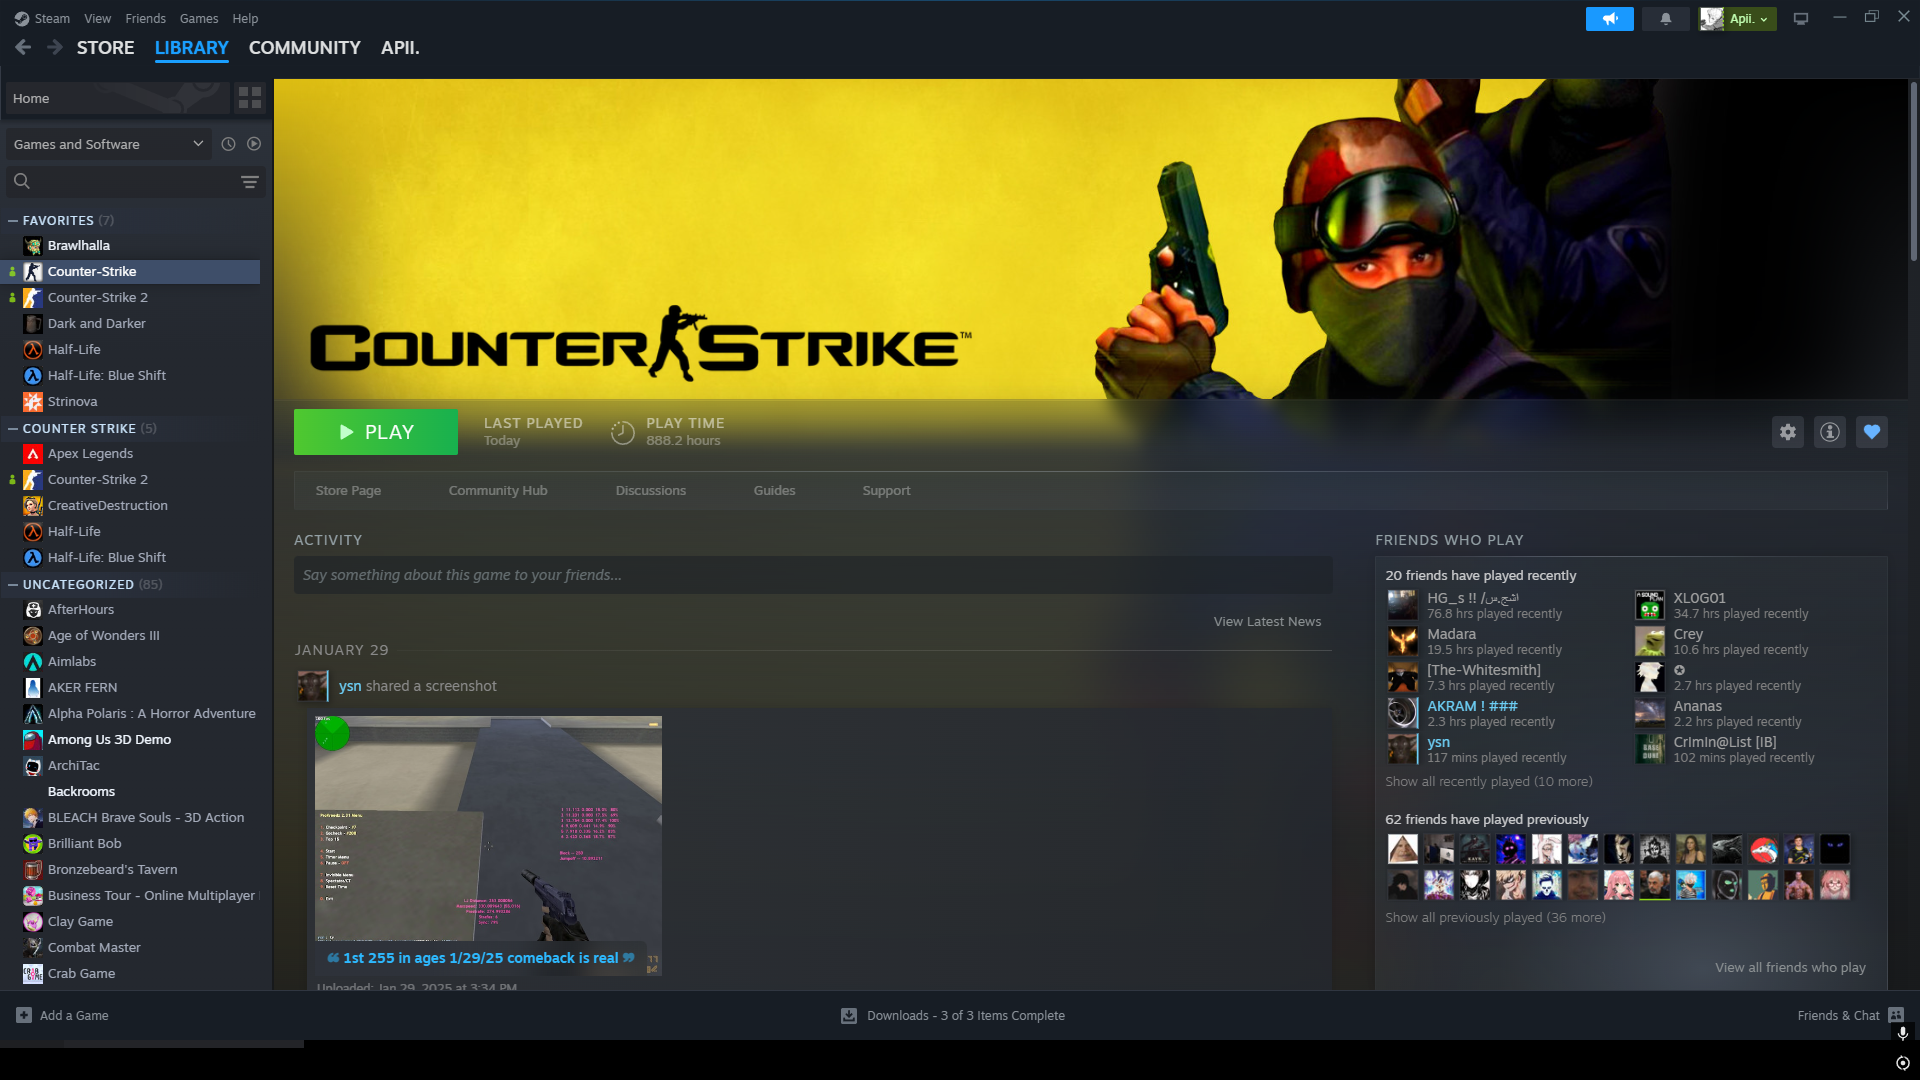This screenshot has height=1080, width=1920.
Task: Show game info icon
Action: [1829, 432]
